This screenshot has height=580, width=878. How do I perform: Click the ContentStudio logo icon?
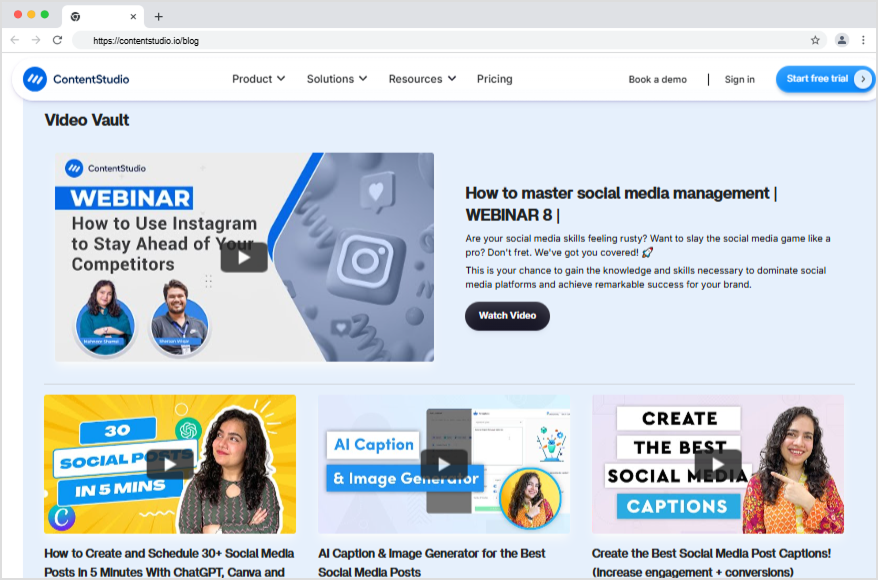tap(35, 79)
